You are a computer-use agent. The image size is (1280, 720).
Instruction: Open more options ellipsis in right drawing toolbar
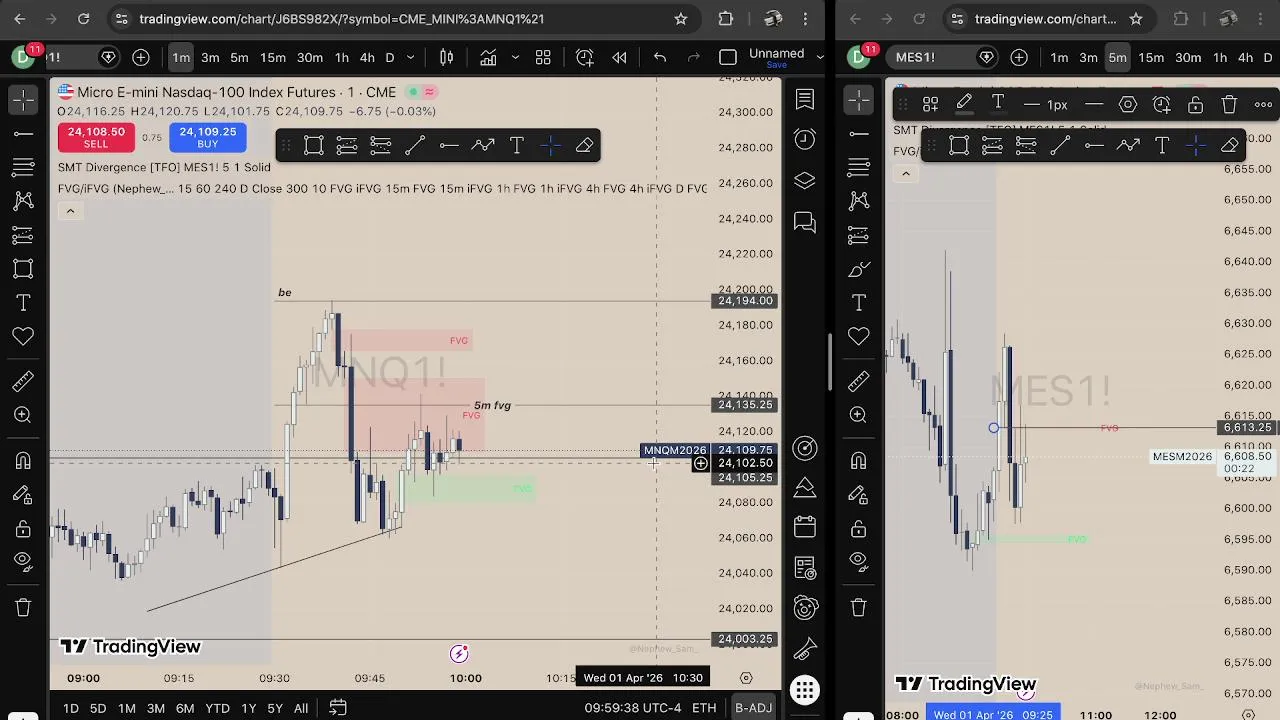pos(1263,104)
